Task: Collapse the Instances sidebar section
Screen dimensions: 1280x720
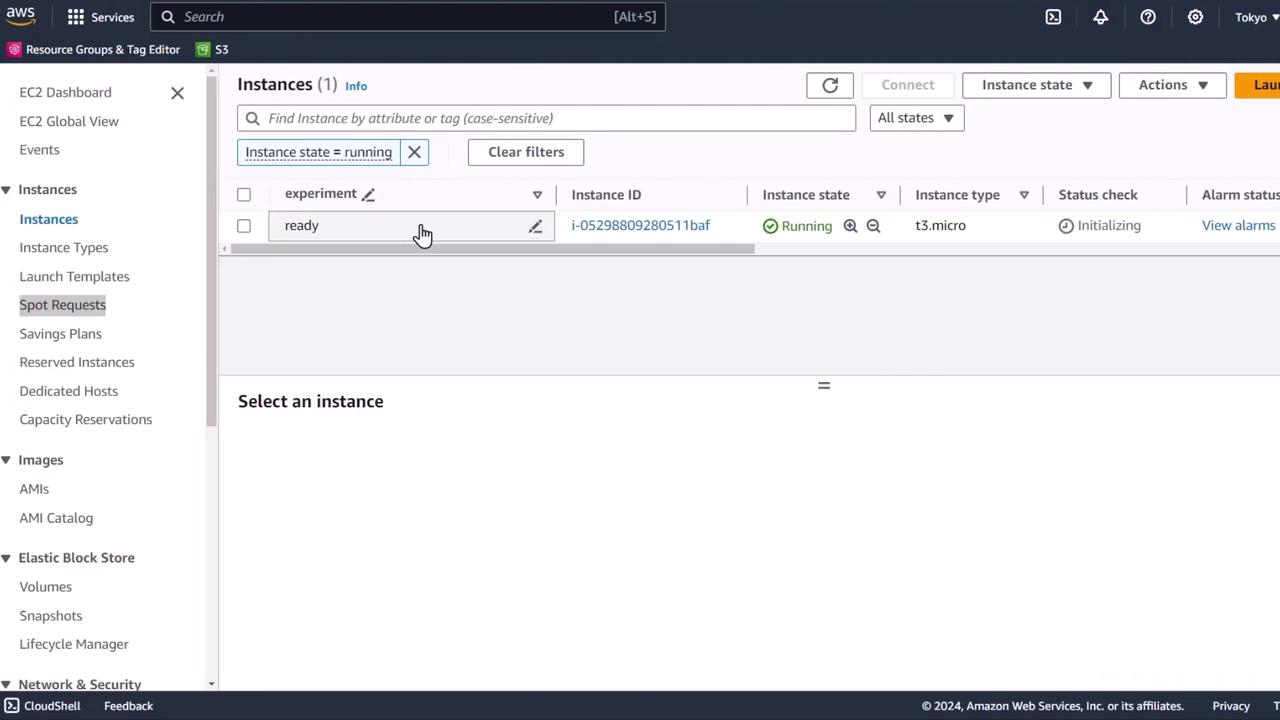Action: 6,190
